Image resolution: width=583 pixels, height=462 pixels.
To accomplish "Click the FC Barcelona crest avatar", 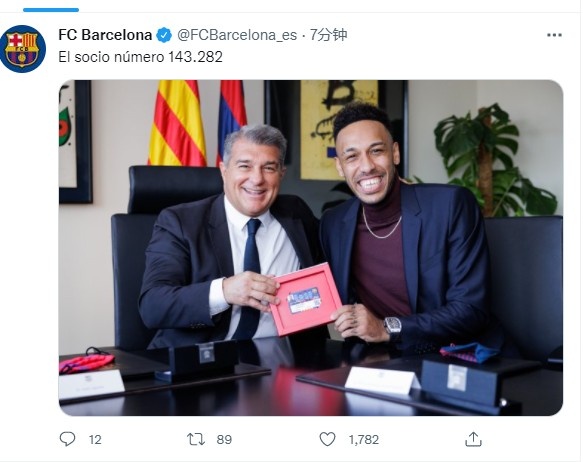I will click(23, 49).
